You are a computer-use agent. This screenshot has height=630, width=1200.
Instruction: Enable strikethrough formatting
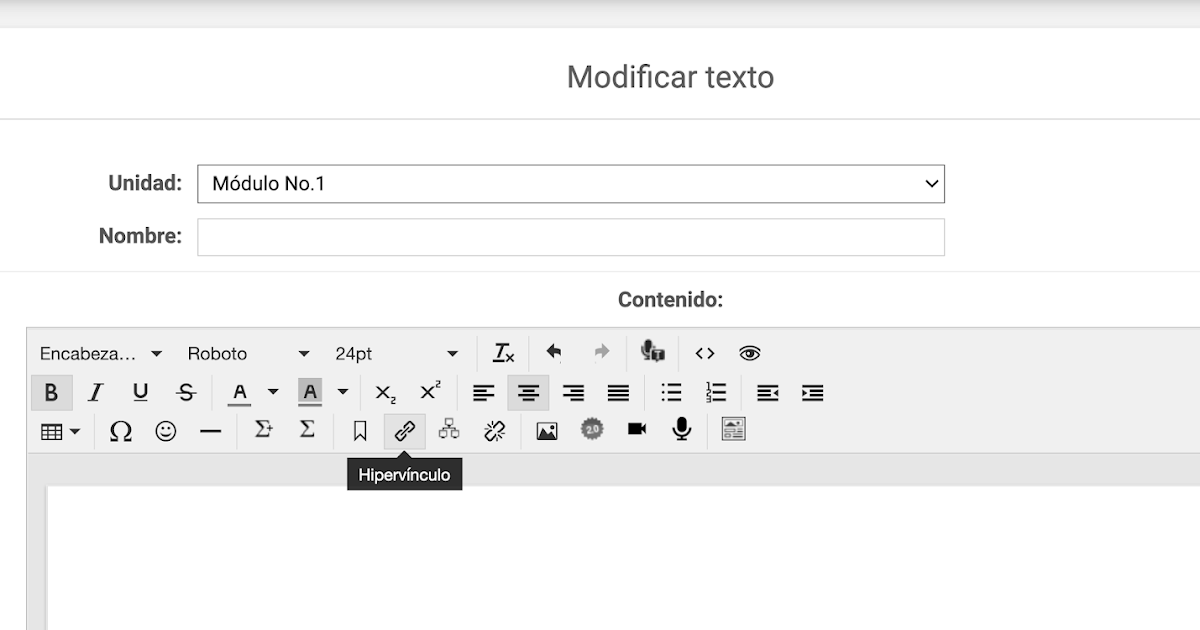tap(185, 392)
